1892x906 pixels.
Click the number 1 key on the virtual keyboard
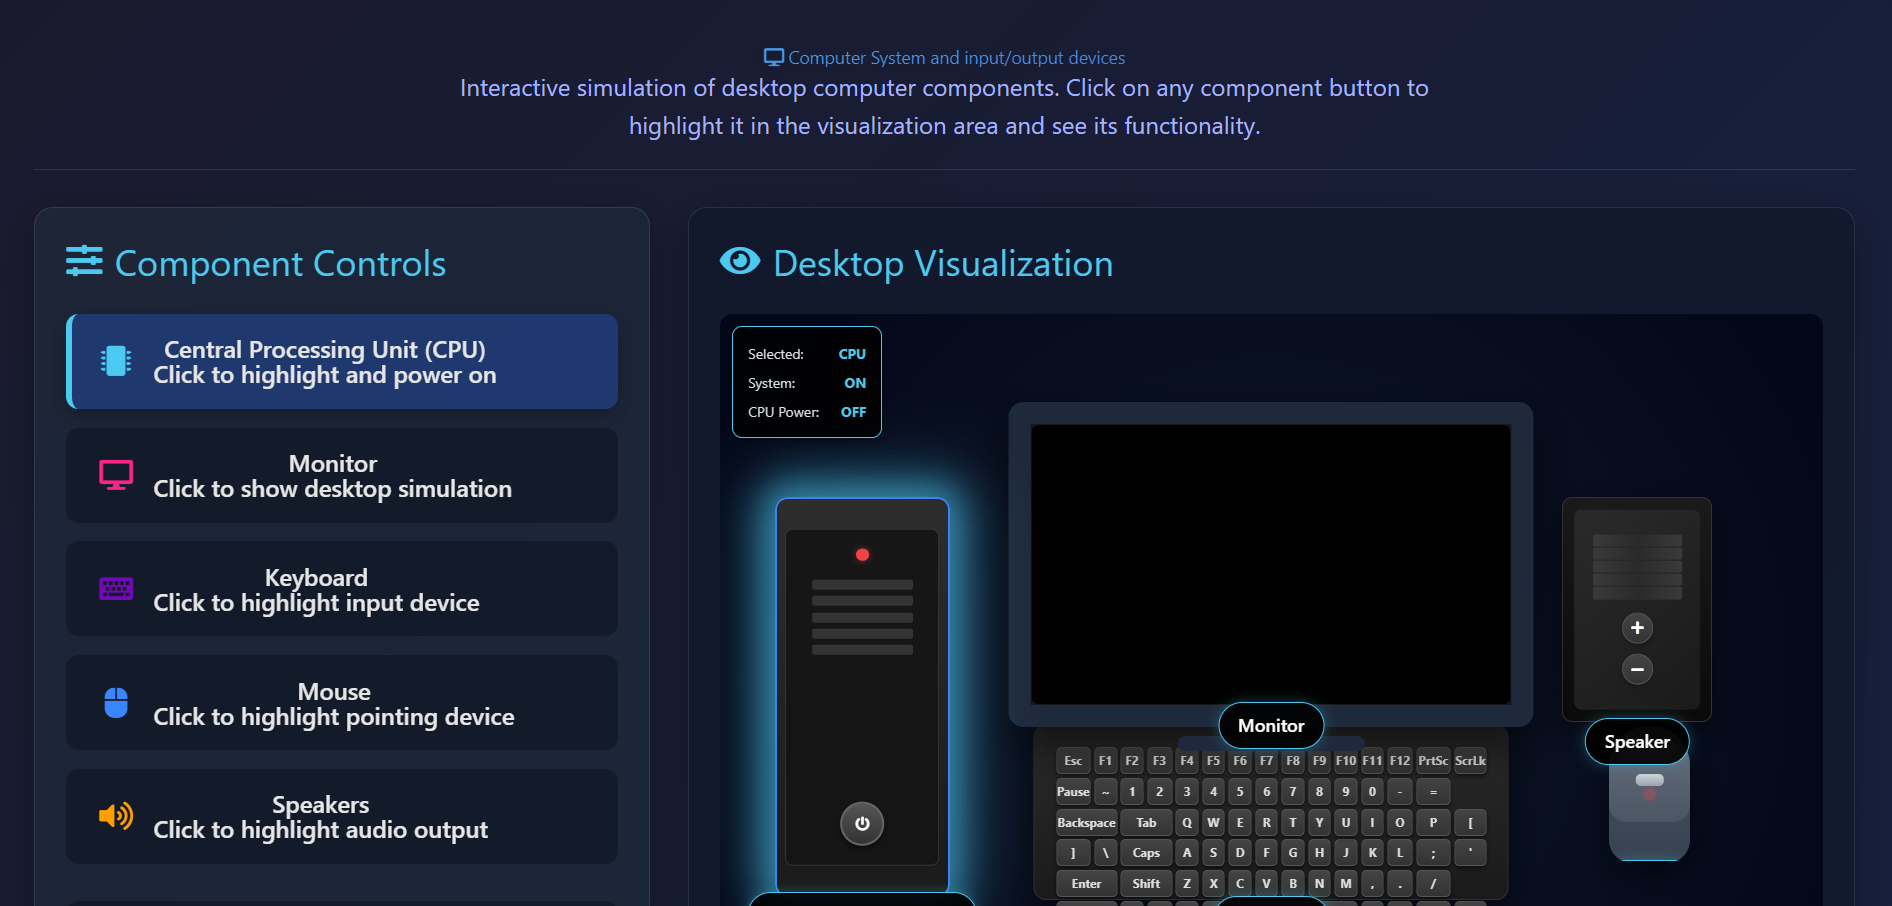(x=1132, y=792)
